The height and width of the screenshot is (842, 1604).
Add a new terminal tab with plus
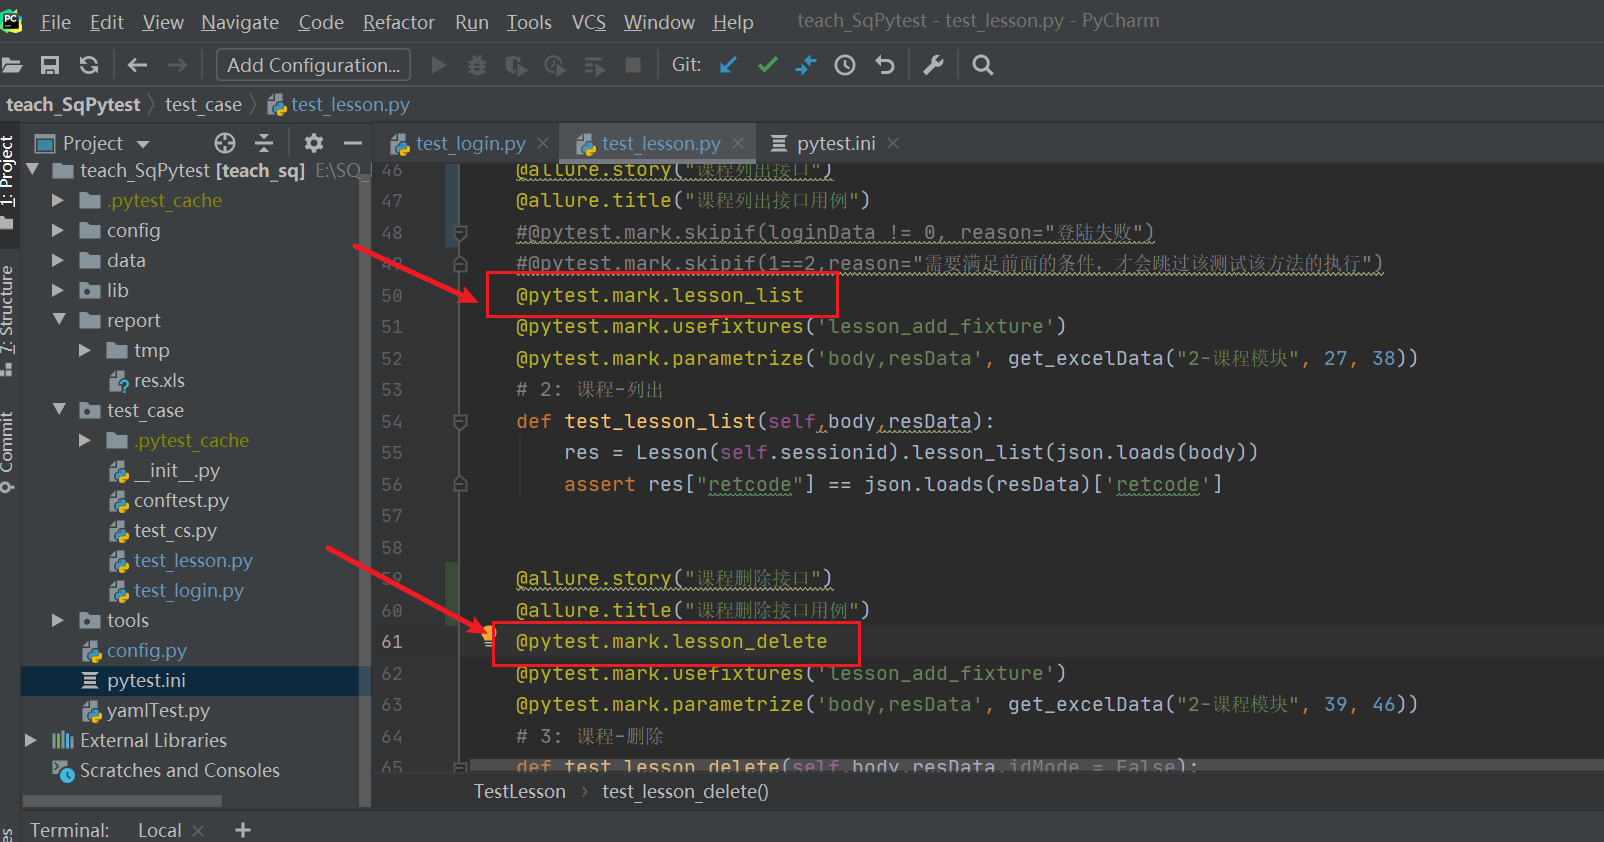point(243,830)
